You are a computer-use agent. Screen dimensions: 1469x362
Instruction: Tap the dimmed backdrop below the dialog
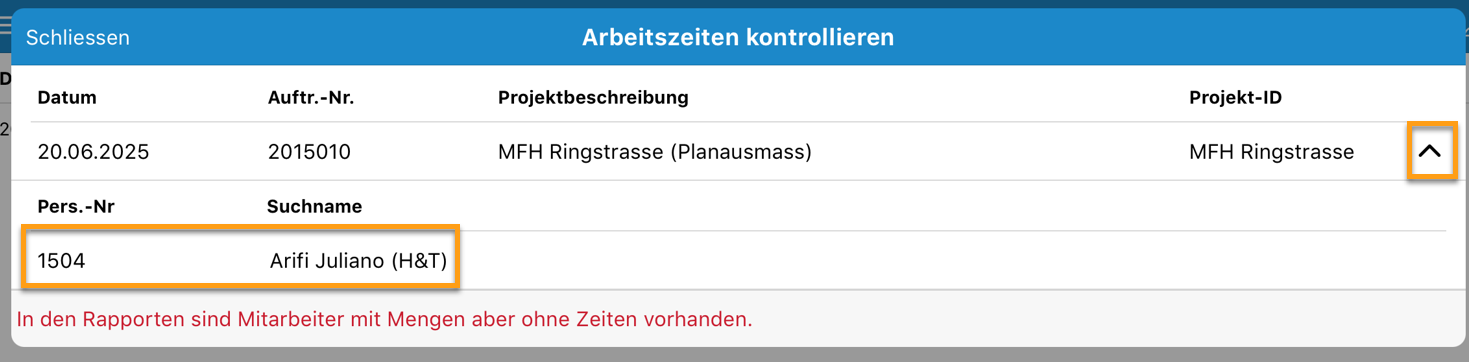pos(734,355)
